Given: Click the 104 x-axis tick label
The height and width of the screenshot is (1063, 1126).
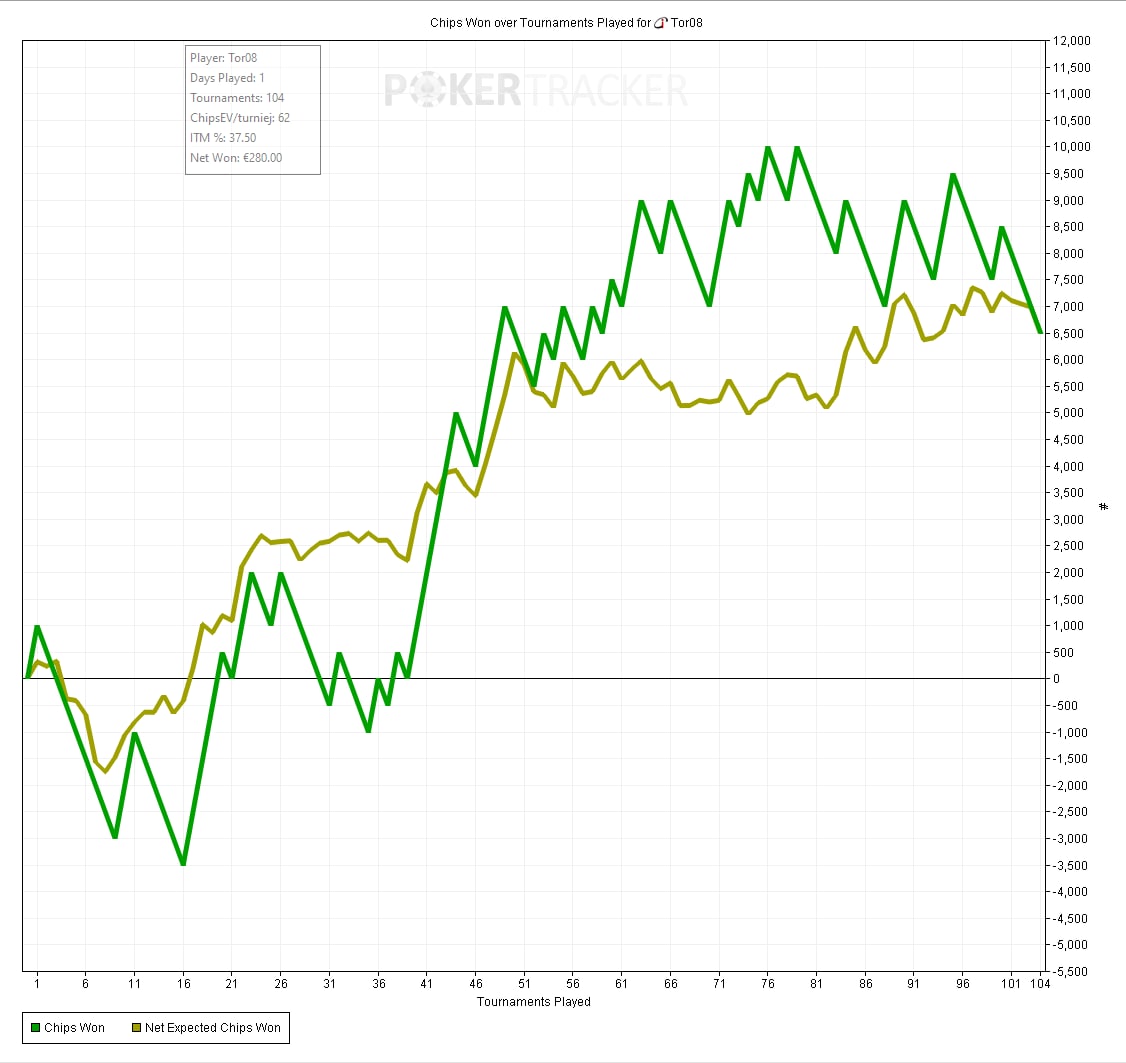Looking at the screenshot, I should [1041, 982].
